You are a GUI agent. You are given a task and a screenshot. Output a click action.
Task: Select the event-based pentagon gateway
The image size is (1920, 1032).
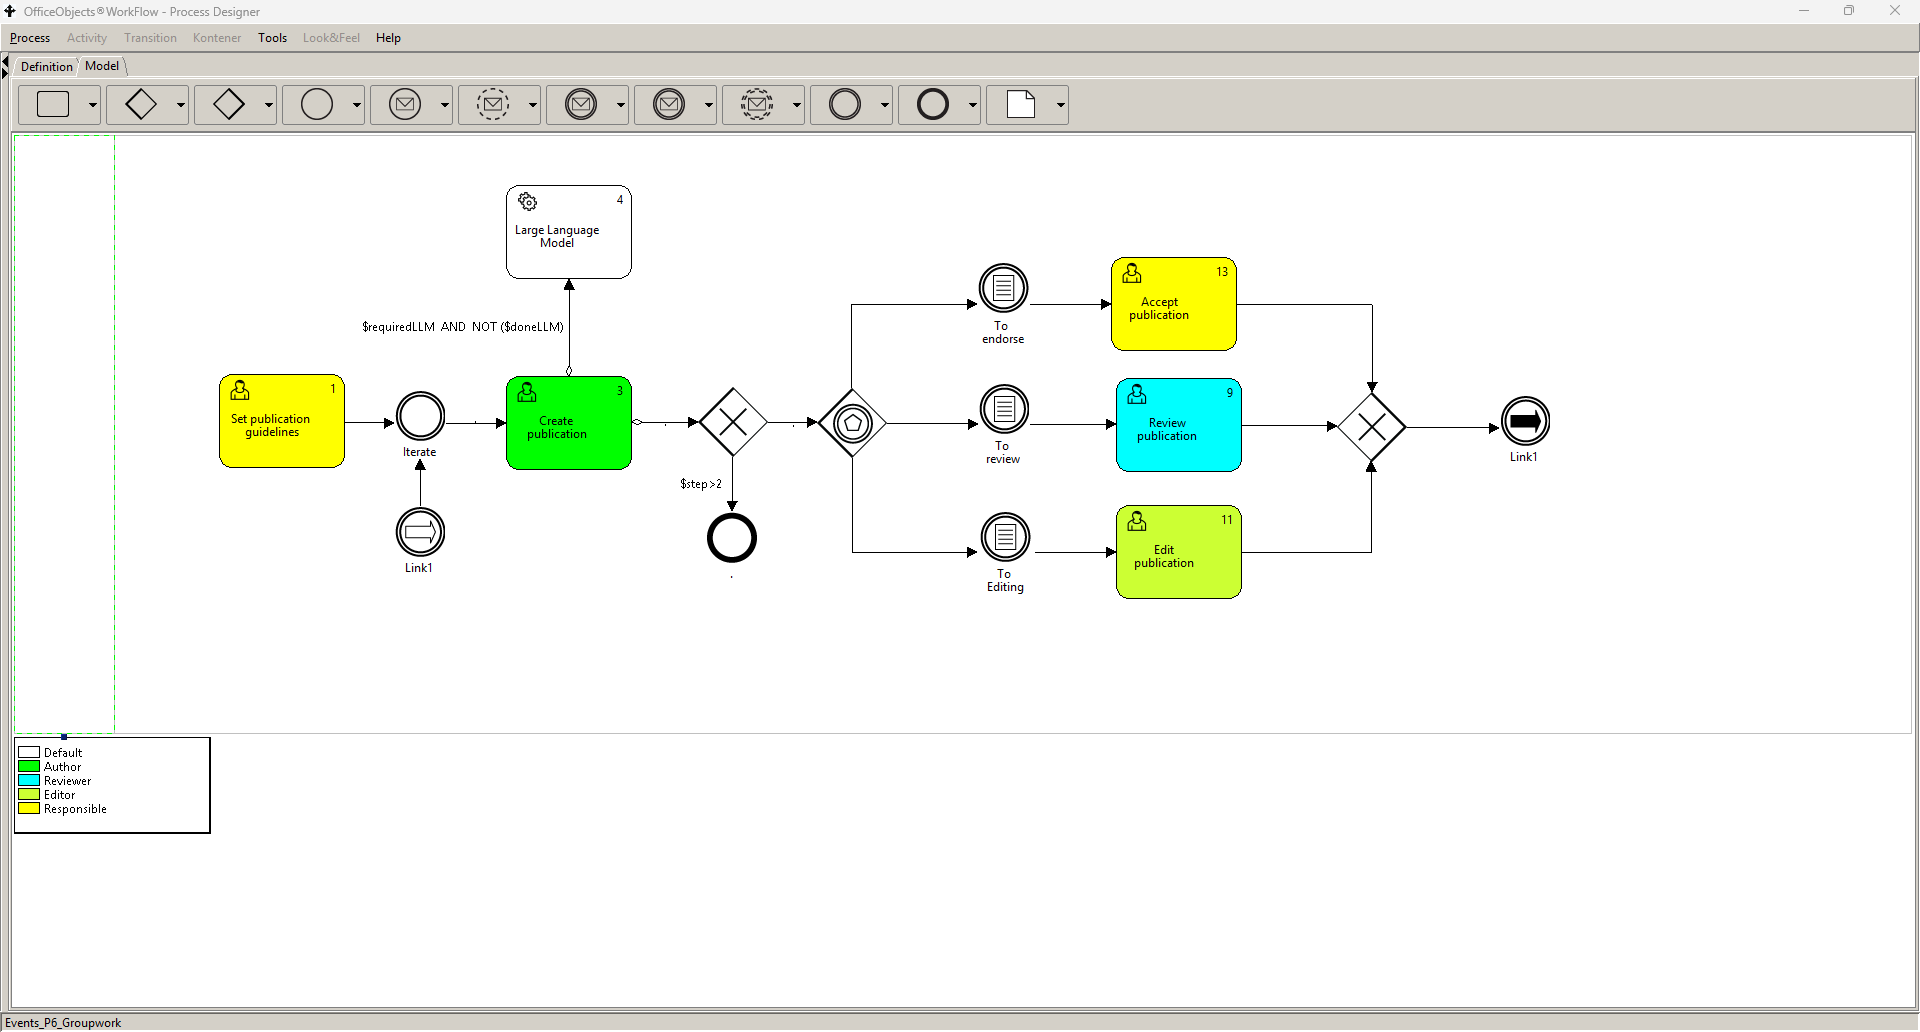coord(852,423)
